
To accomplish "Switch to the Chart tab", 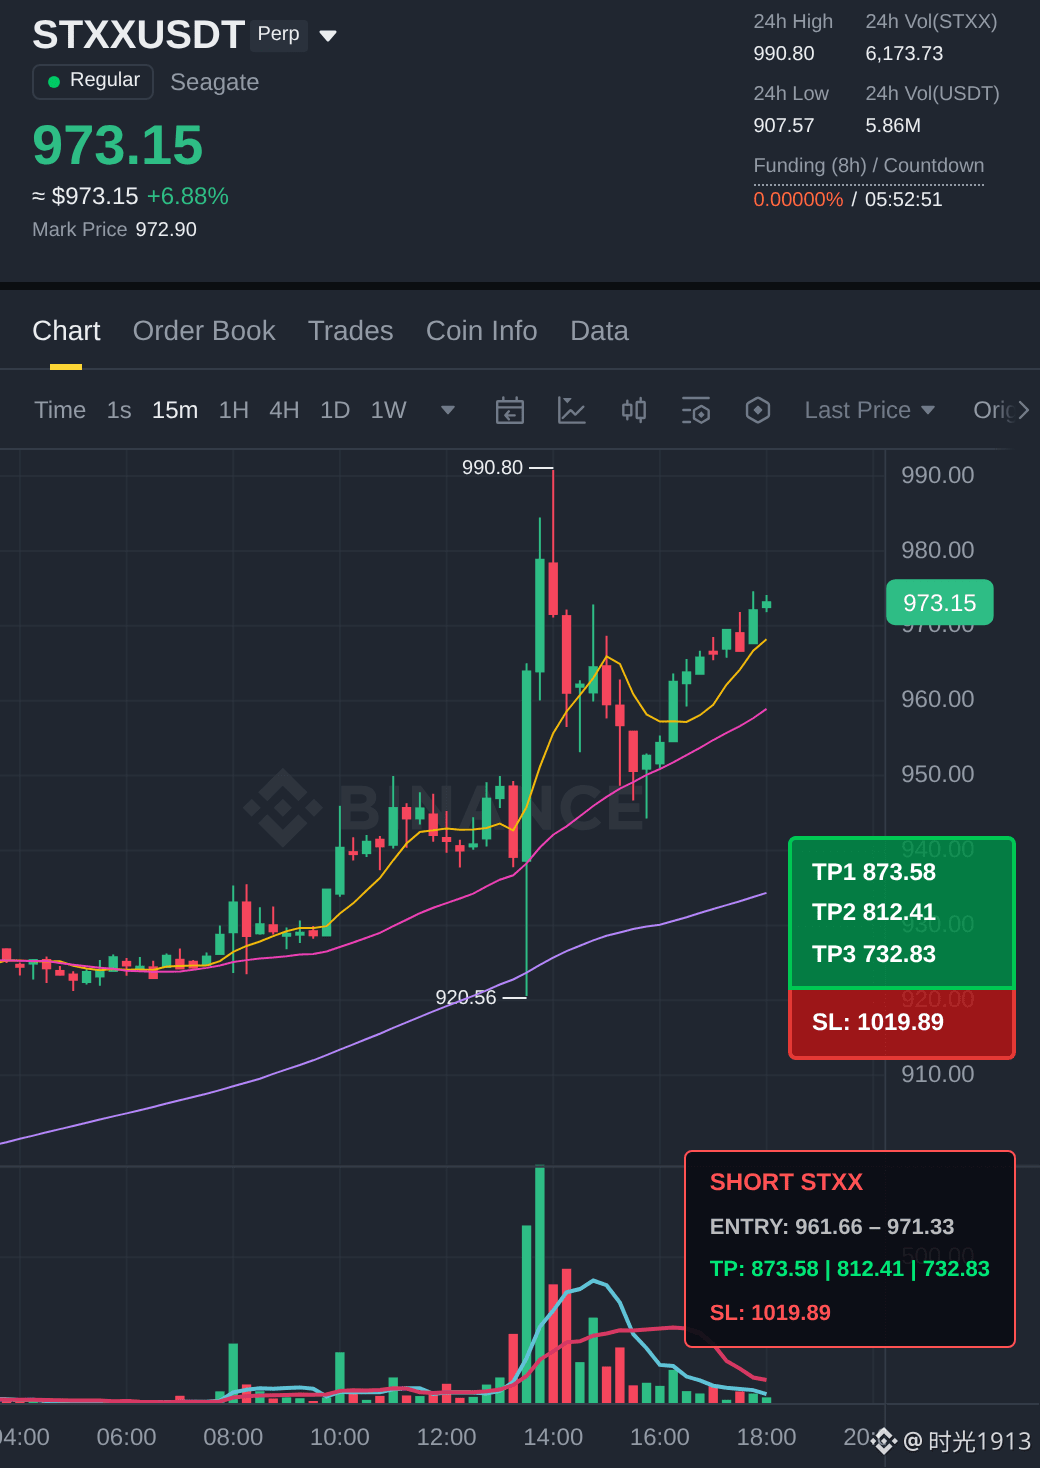I will [x=66, y=331].
